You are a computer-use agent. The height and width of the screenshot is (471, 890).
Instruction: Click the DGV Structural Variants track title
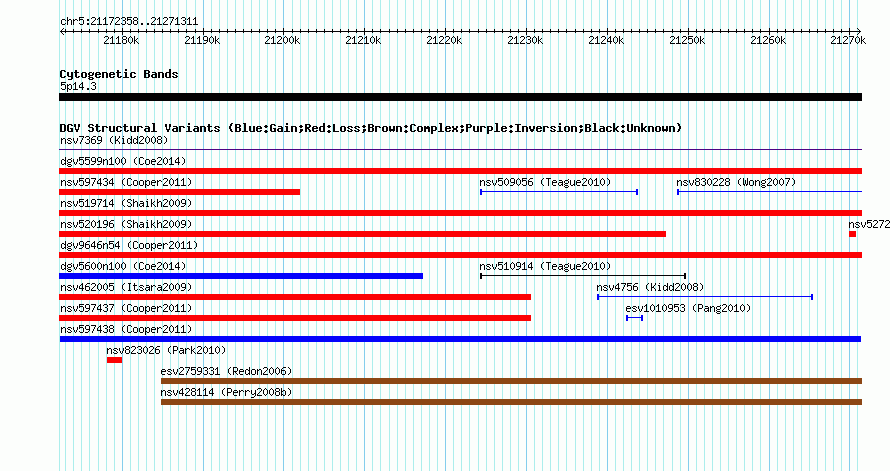[x=370, y=128]
